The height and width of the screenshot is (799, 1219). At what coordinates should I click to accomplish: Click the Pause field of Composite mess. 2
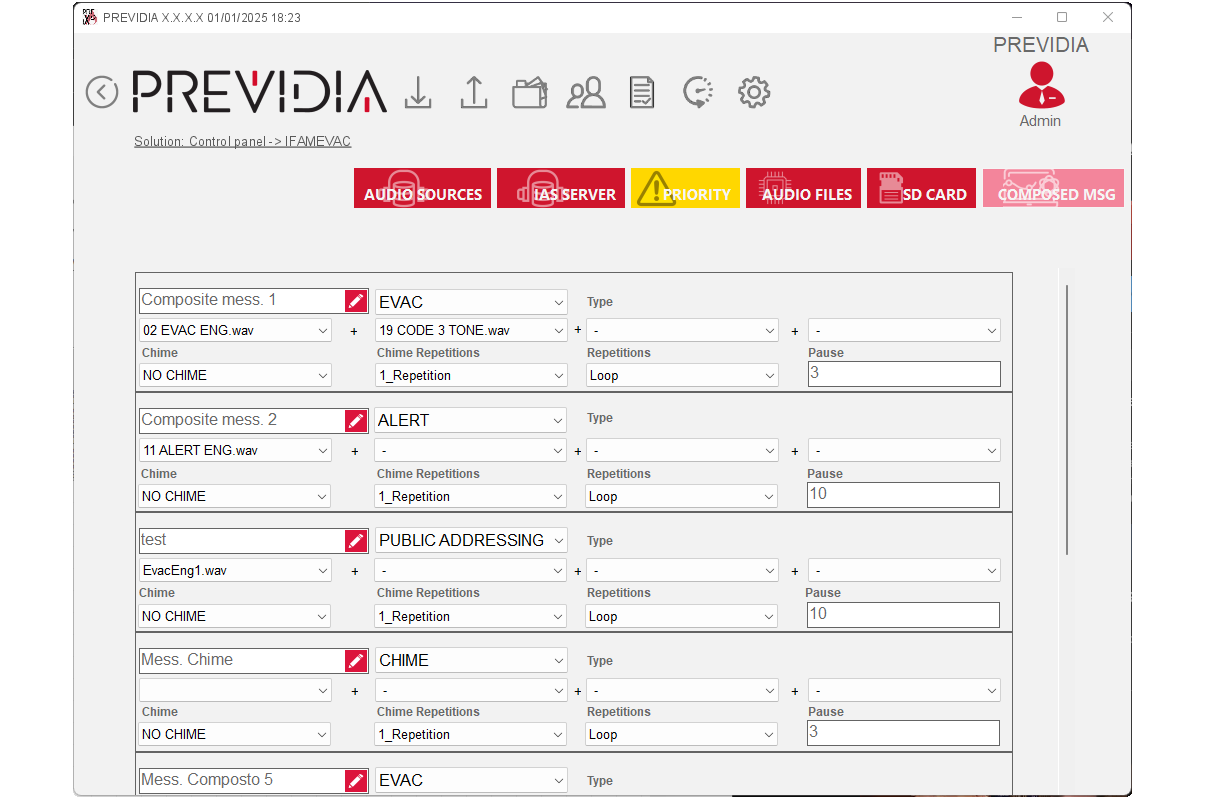903,494
